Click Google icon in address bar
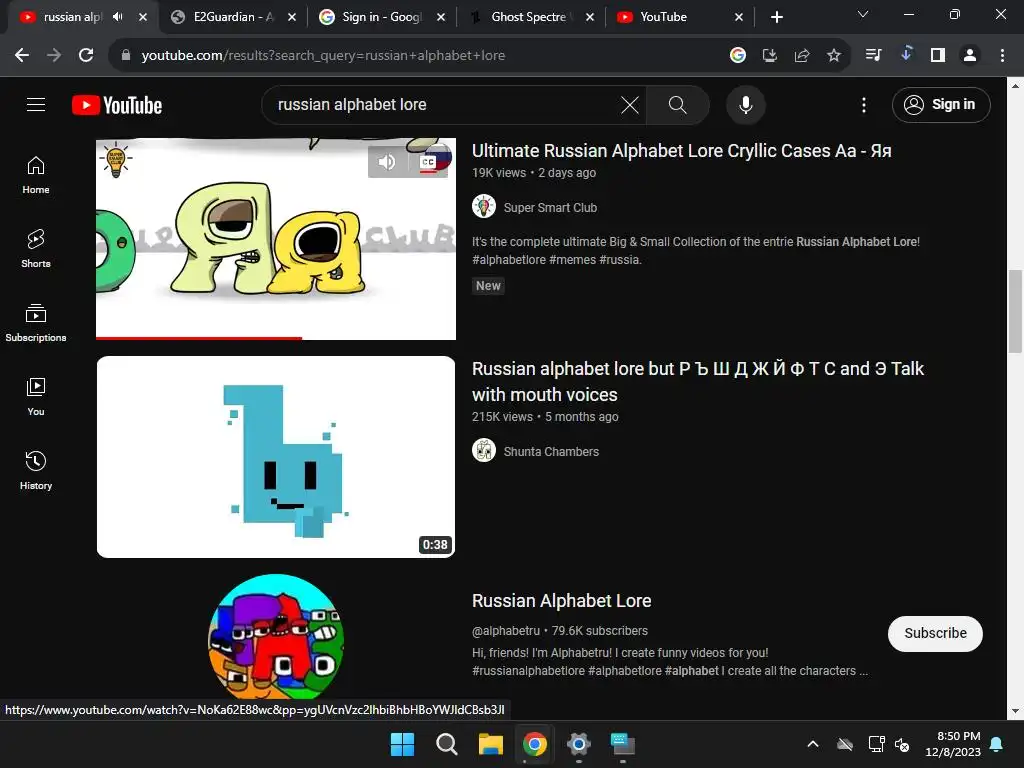This screenshot has height=768, width=1024. [x=737, y=56]
